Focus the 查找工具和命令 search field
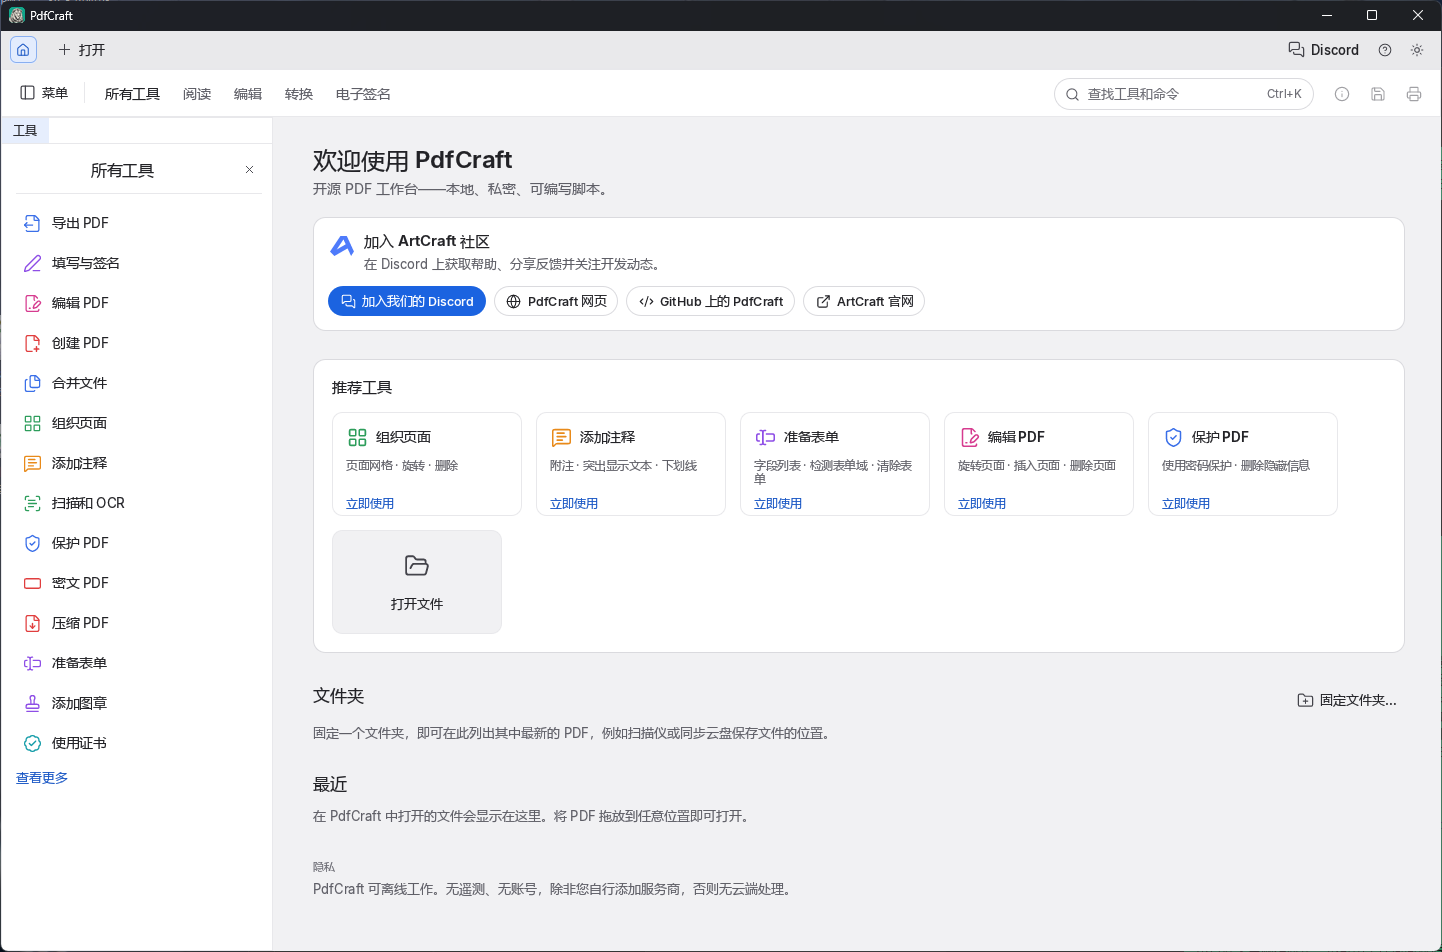The image size is (1442, 952). pyautogui.click(x=1184, y=94)
